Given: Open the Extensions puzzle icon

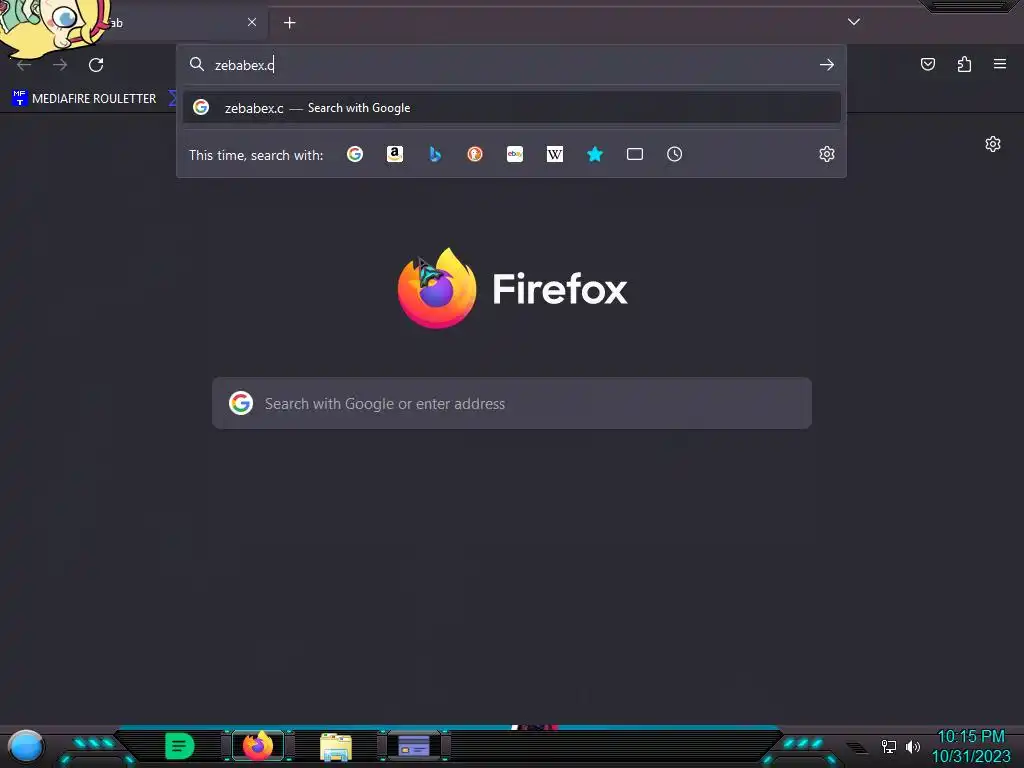Looking at the screenshot, I should click(x=964, y=64).
